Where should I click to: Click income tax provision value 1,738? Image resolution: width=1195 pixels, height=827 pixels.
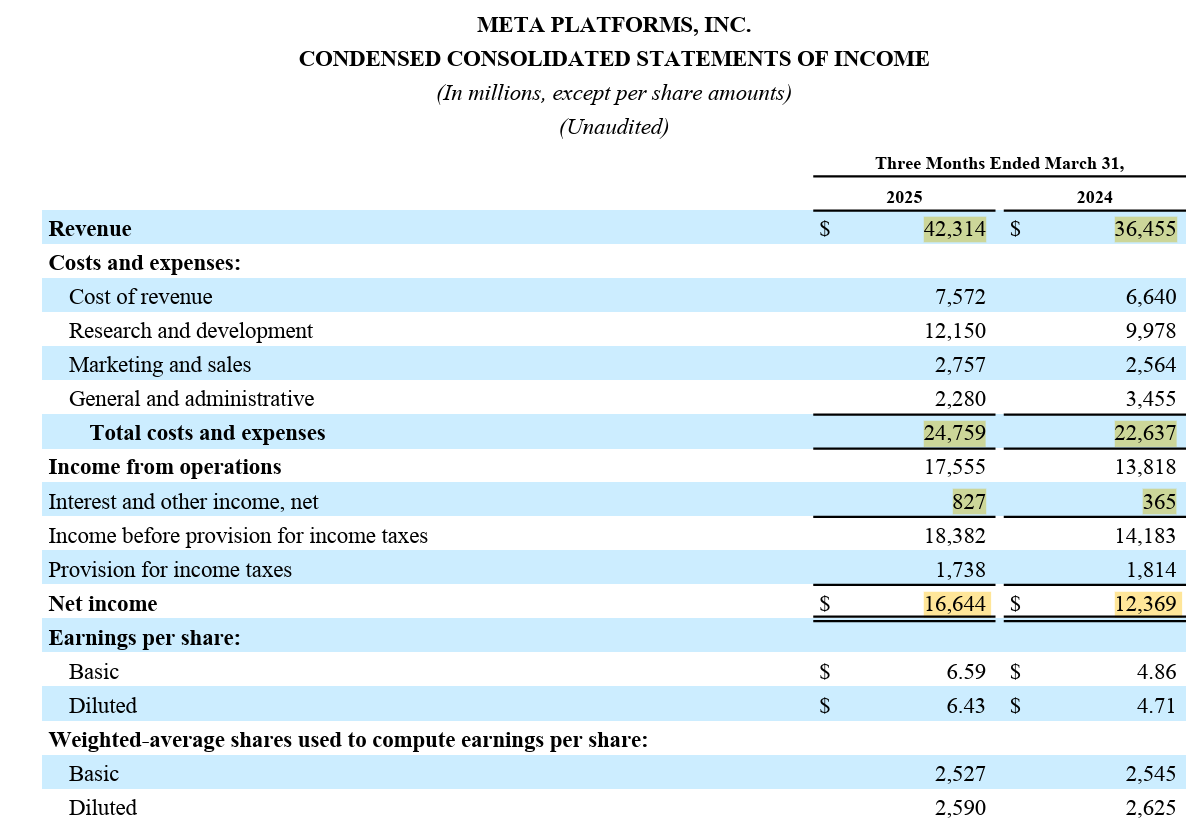[960, 569]
